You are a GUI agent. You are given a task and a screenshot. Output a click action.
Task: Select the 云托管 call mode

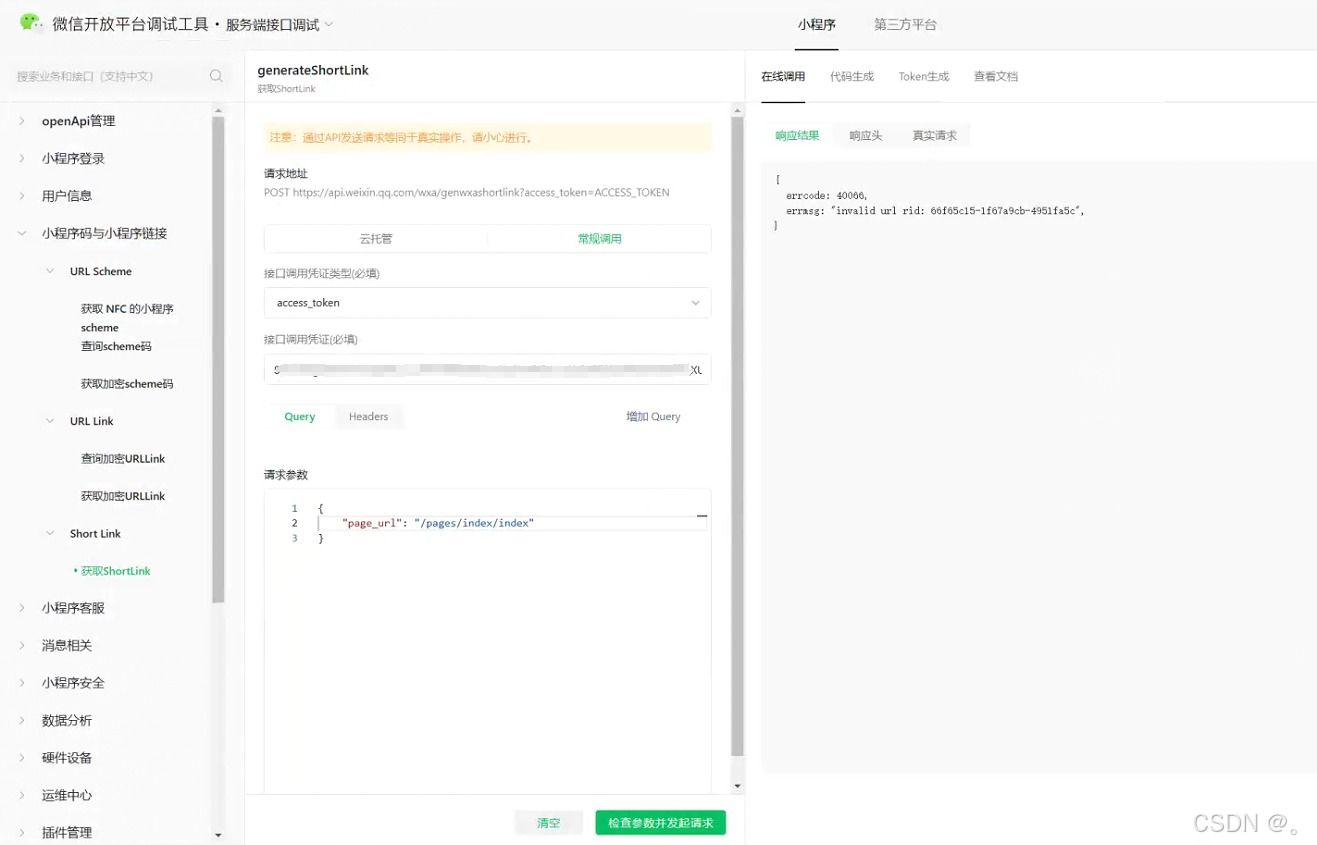pos(376,239)
